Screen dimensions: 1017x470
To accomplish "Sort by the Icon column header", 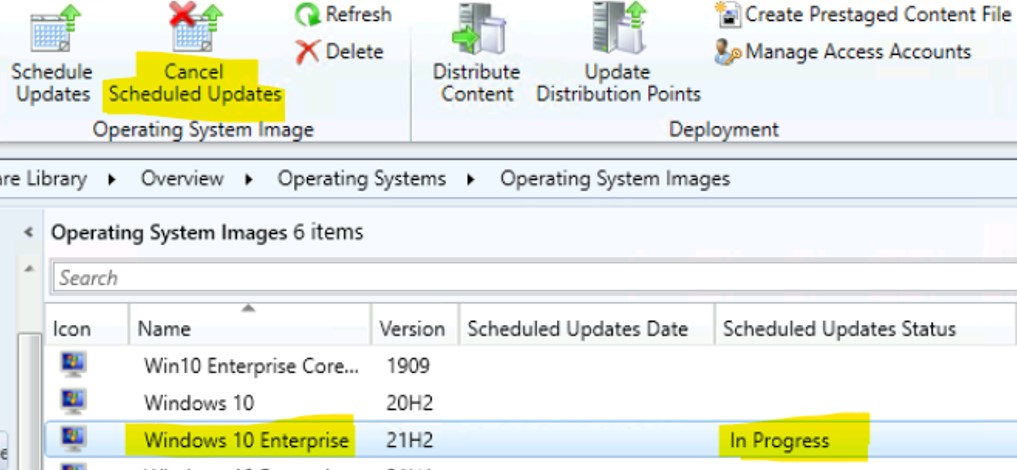I will click(87, 329).
